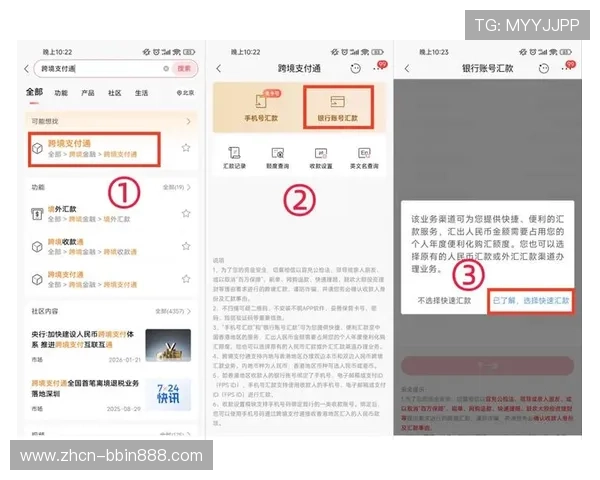Open 额度查询 quota inquiry
600x480 pixels.
pos(278,158)
